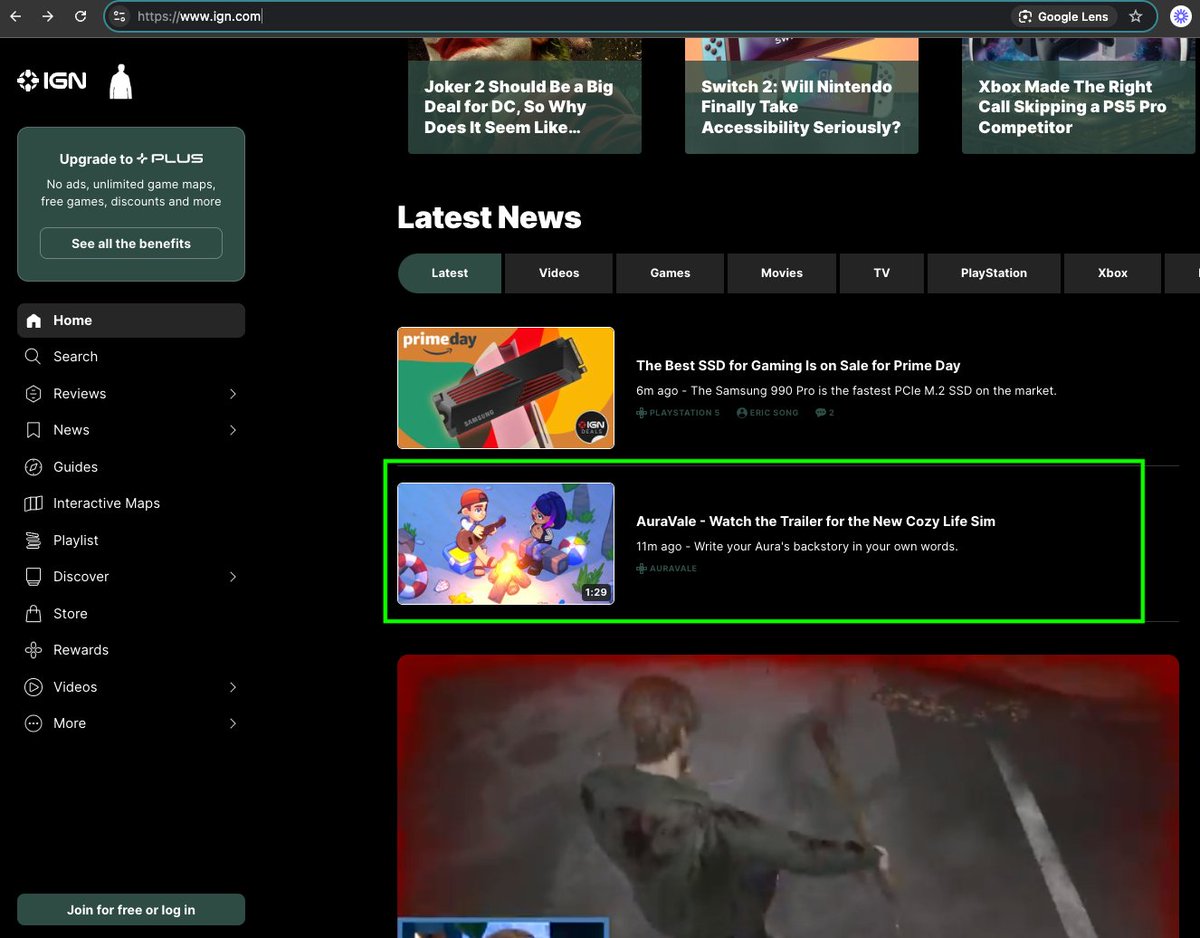
Task: Go forward with browser forward arrow
Action: pyautogui.click(x=48, y=16)
